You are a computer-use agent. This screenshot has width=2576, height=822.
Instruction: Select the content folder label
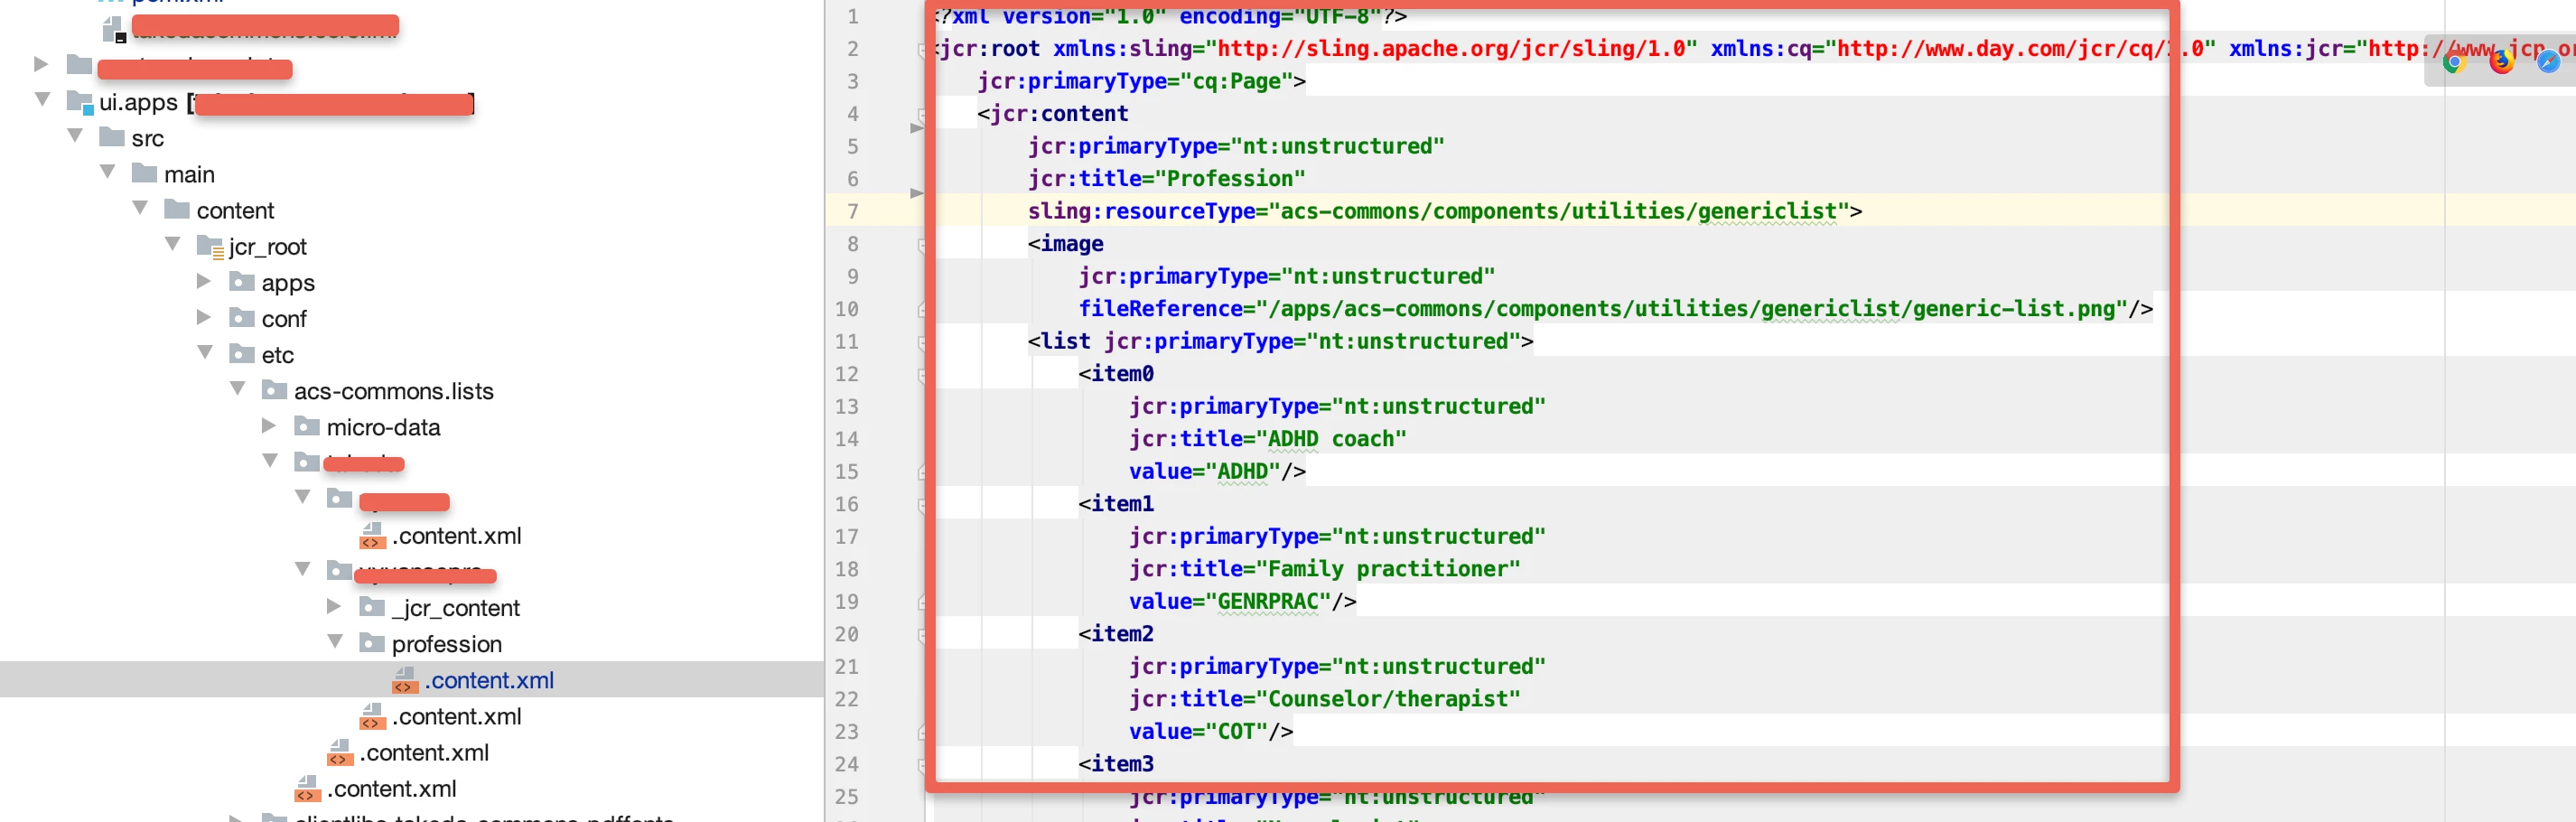(x=235, y=210)
